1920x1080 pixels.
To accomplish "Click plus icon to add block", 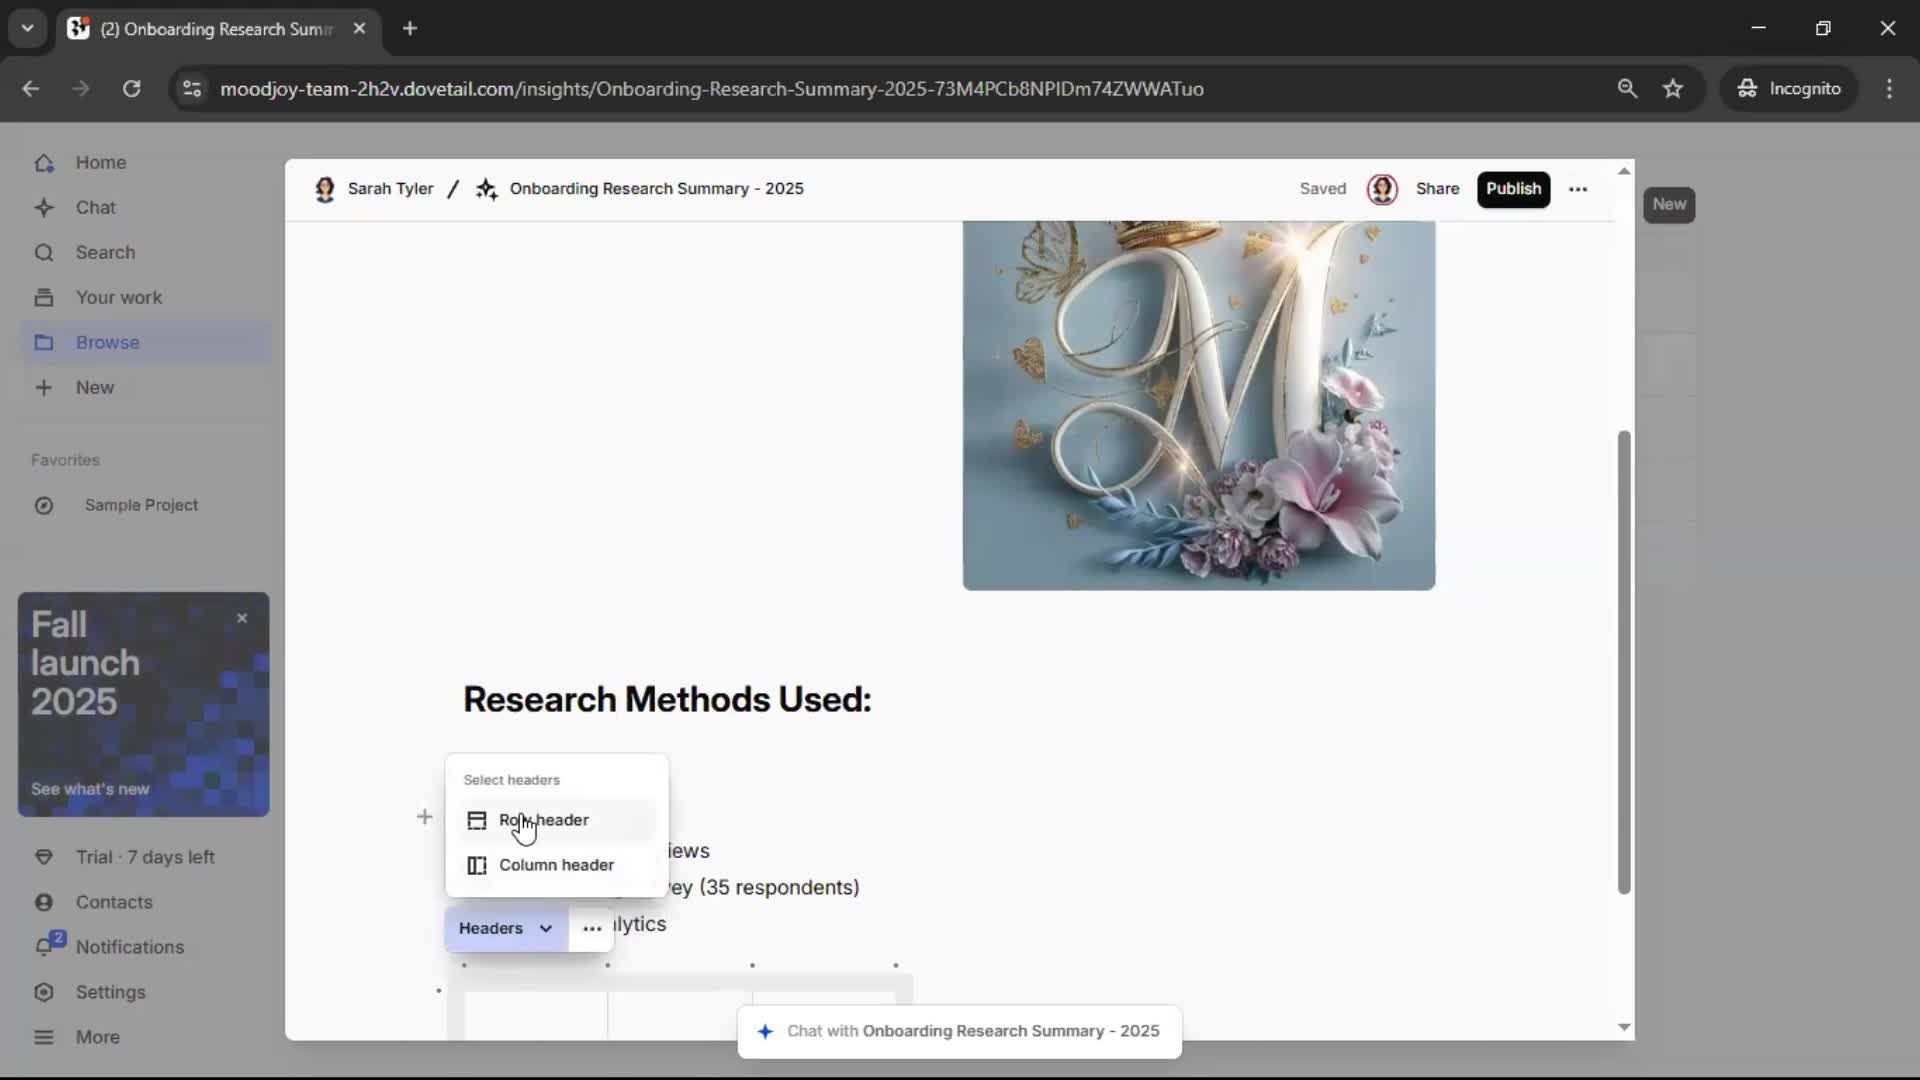I will [x=424, y=818].
